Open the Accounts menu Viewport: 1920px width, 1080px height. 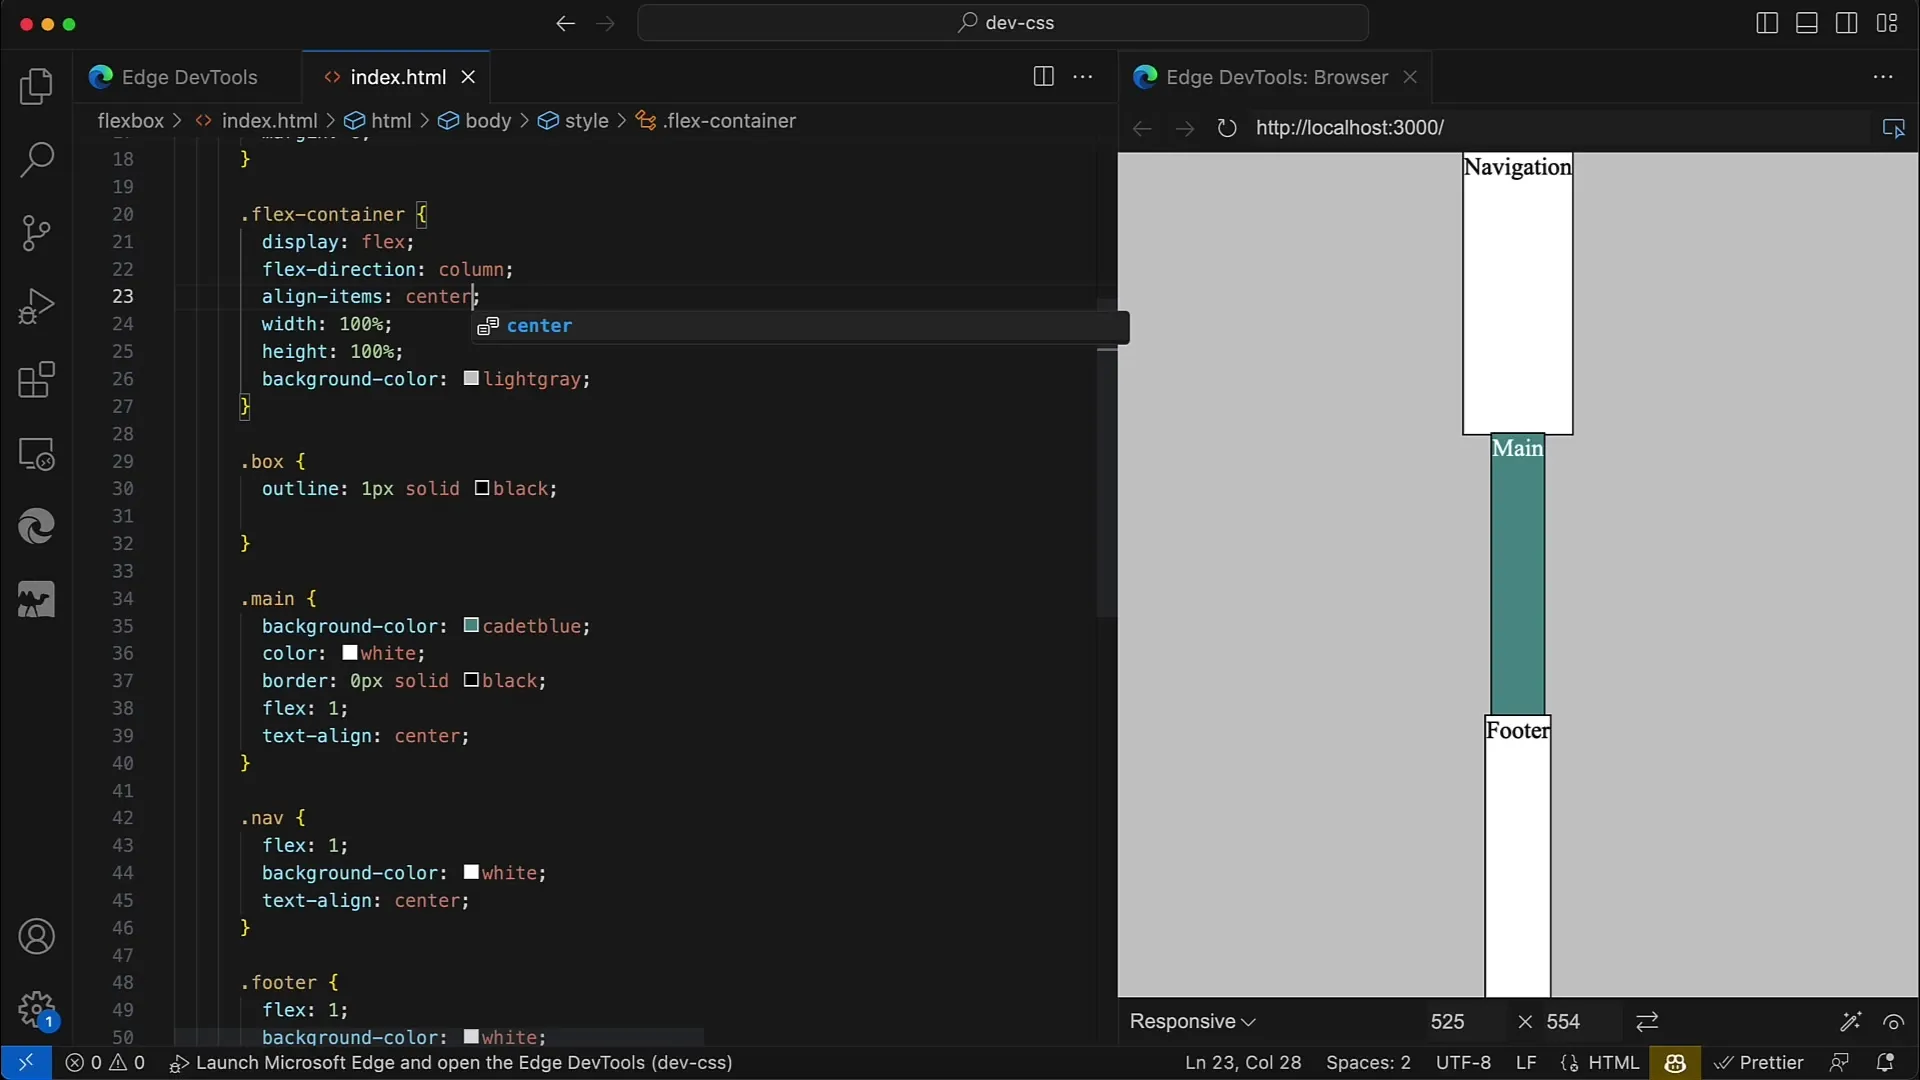36,937
